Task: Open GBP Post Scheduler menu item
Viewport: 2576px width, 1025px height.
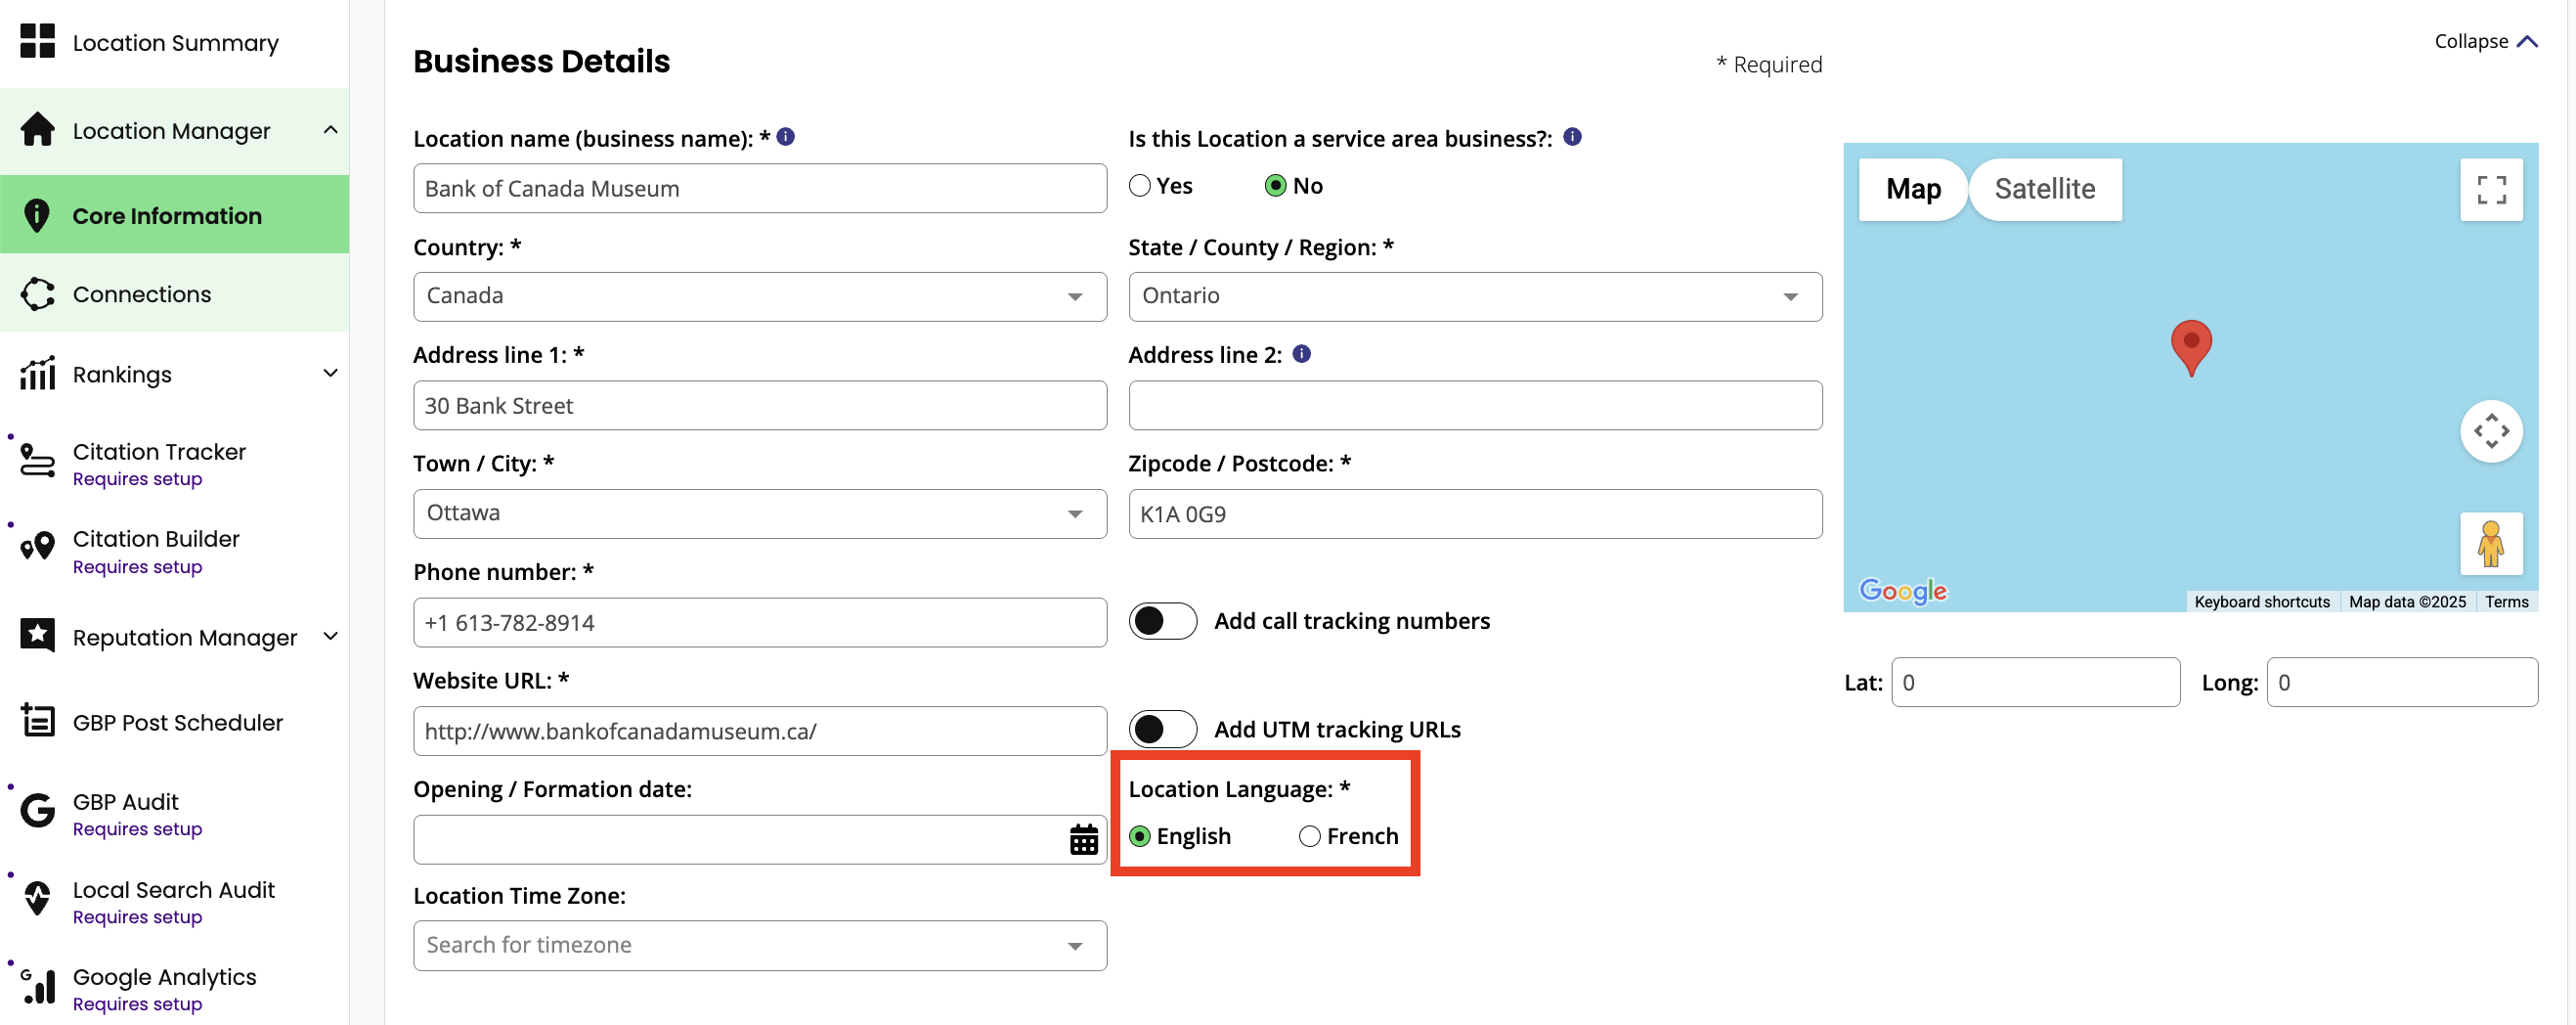Action: tap(174, 722)
